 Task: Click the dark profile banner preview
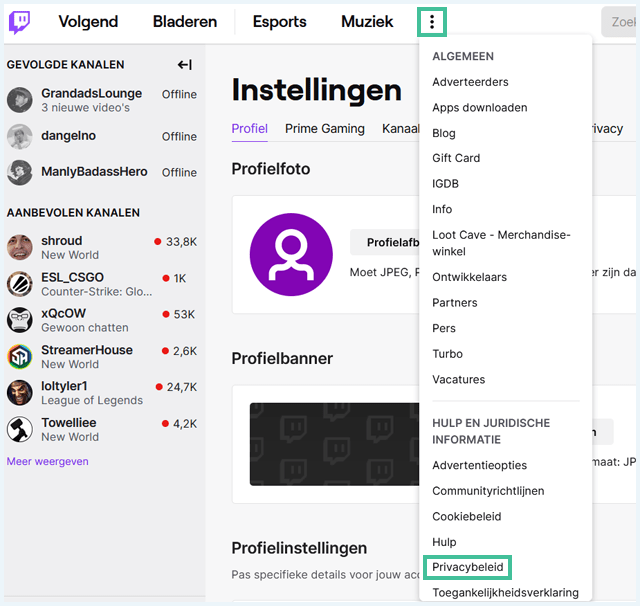[334, 444]
